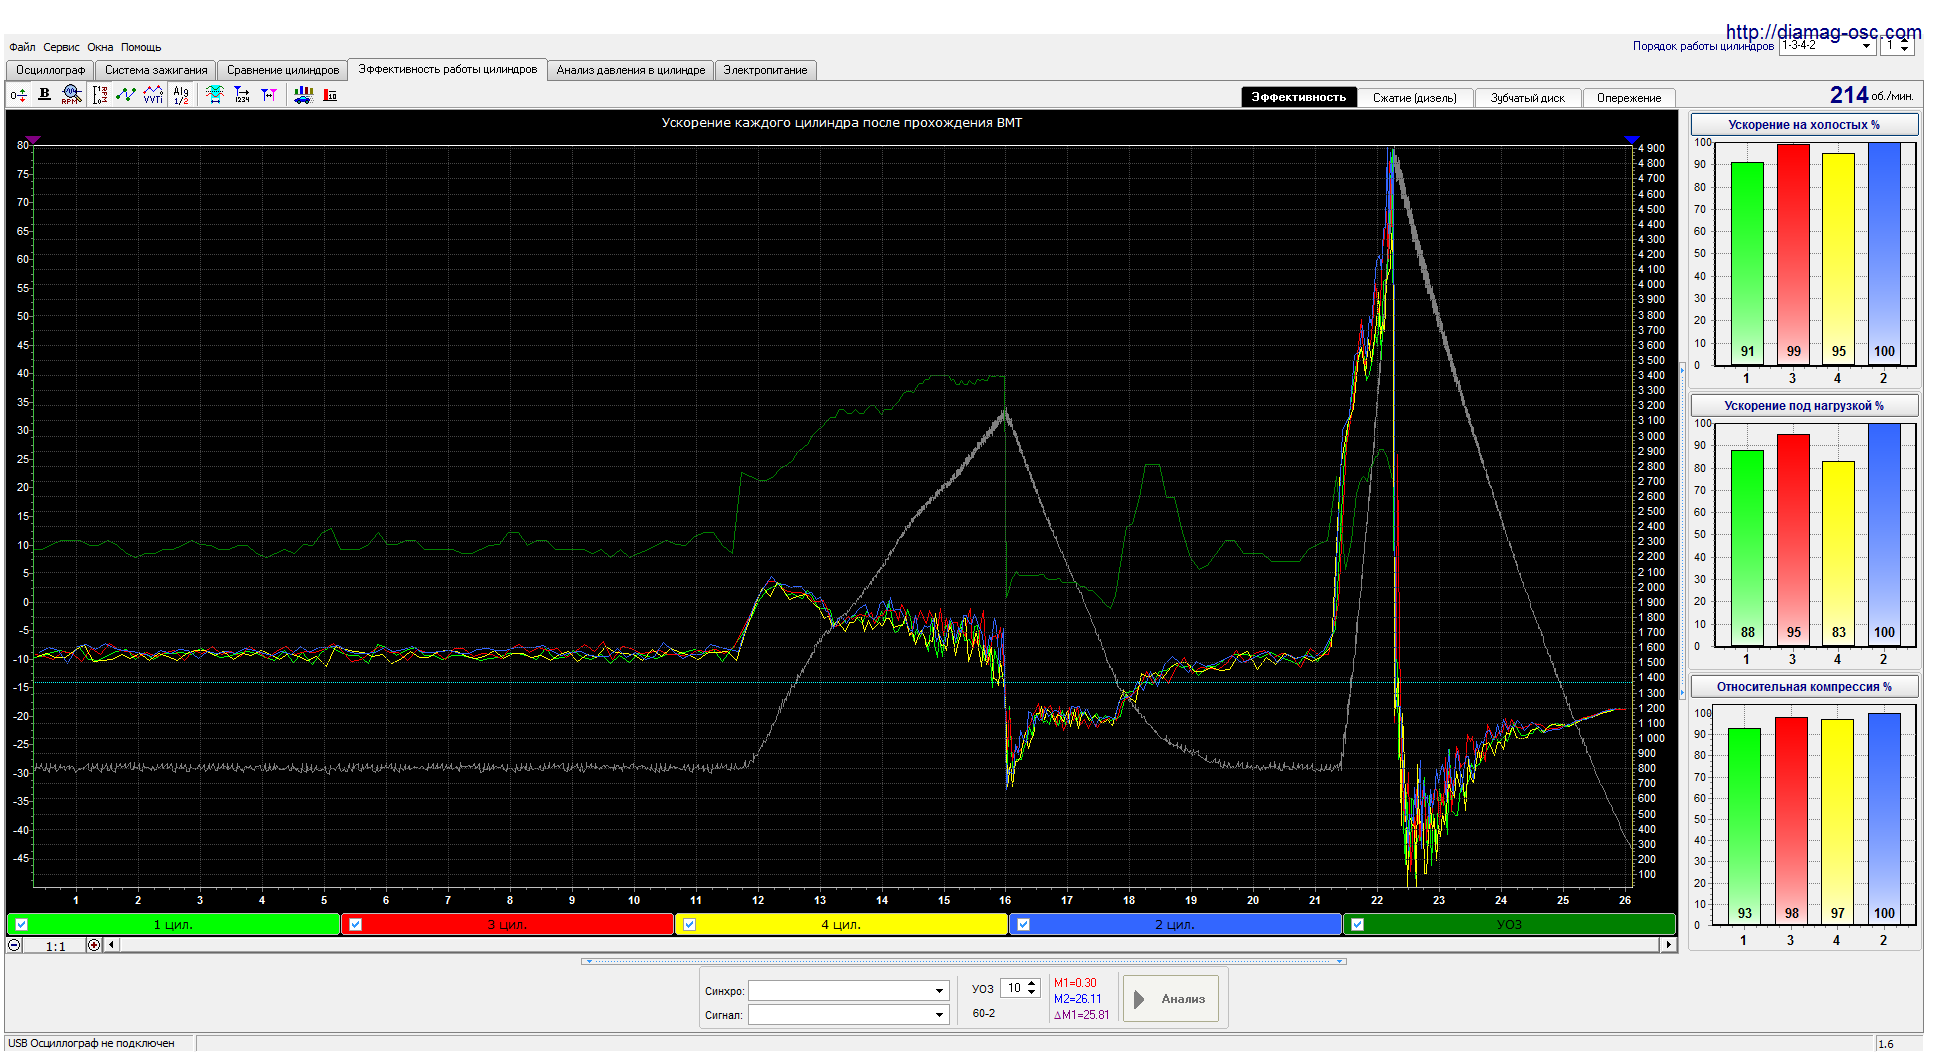Select the Эффективность sub-tab
Image resolution: width=1936 pixels, height=1056 pixels.
pyautogui.click(x=1299, y=97)
